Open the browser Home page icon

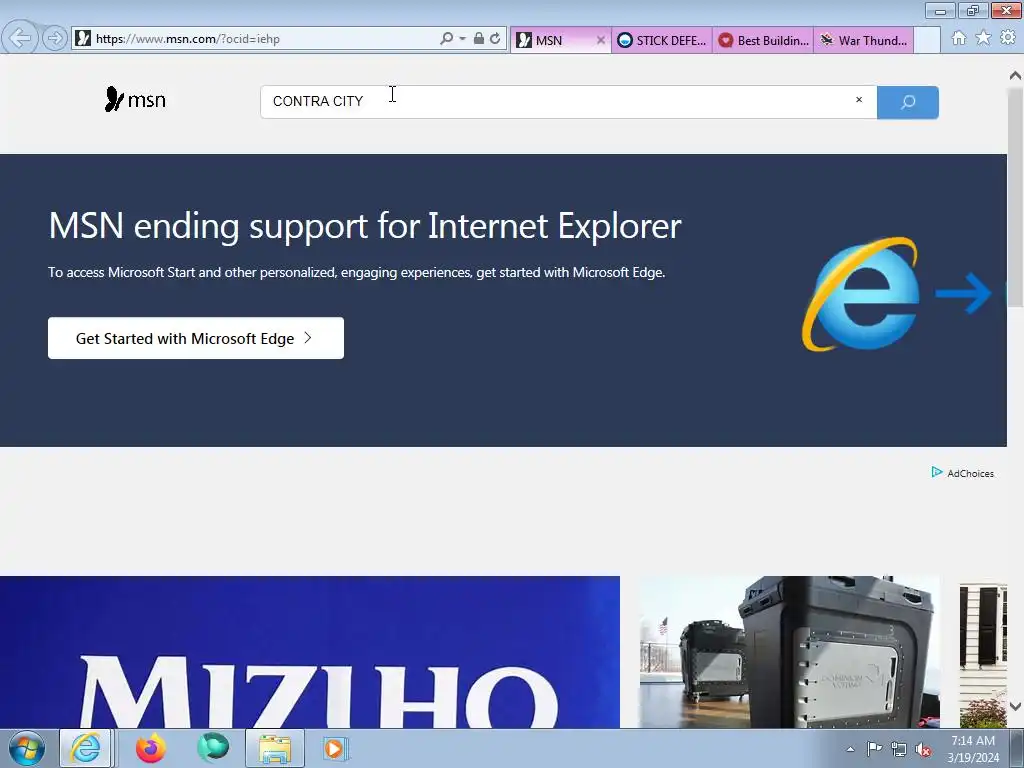959,39
